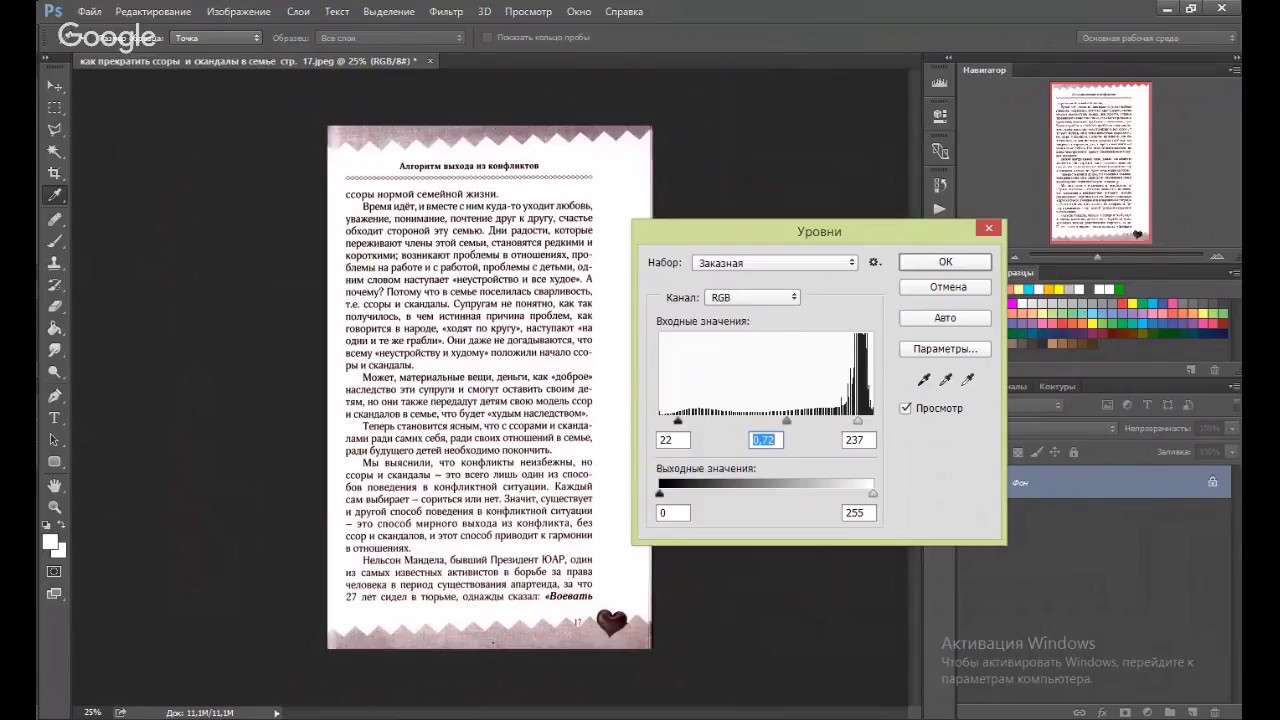Open the Изображение menu

pos(238,11)
